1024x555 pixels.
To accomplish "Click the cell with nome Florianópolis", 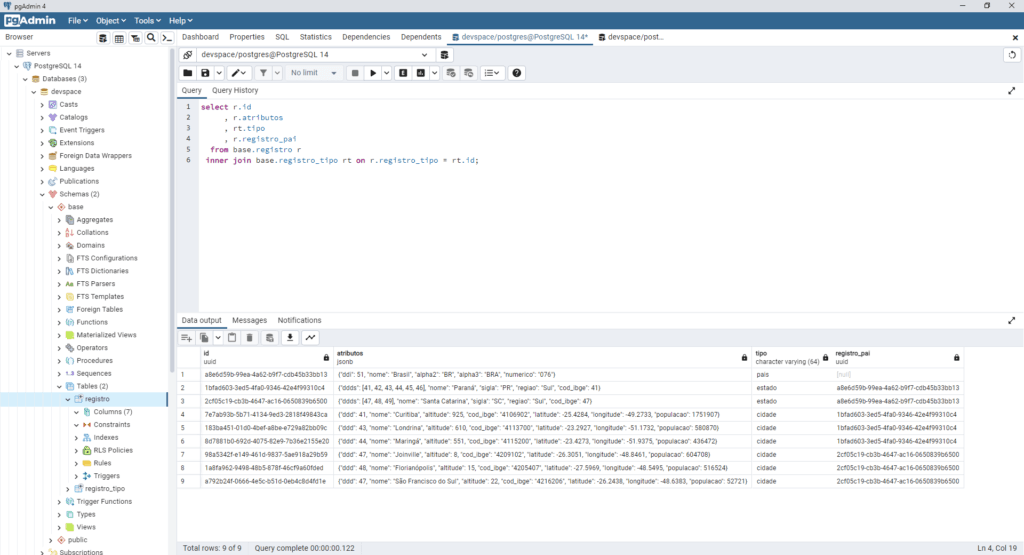I will pyautogui.click(x=542, y=468).
